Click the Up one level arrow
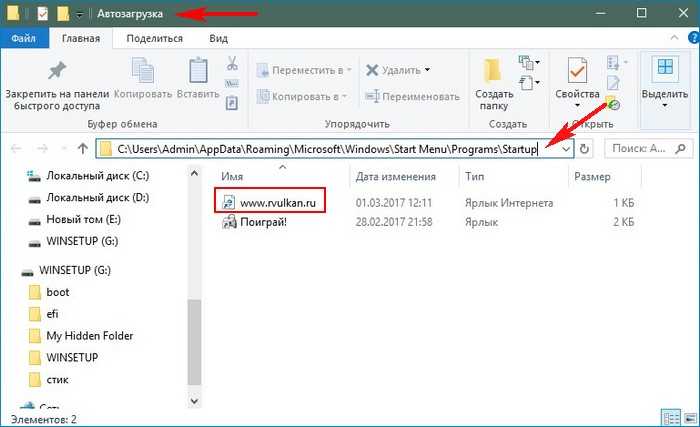This screenshot has width=700, height=427. [x=83, y=149]
